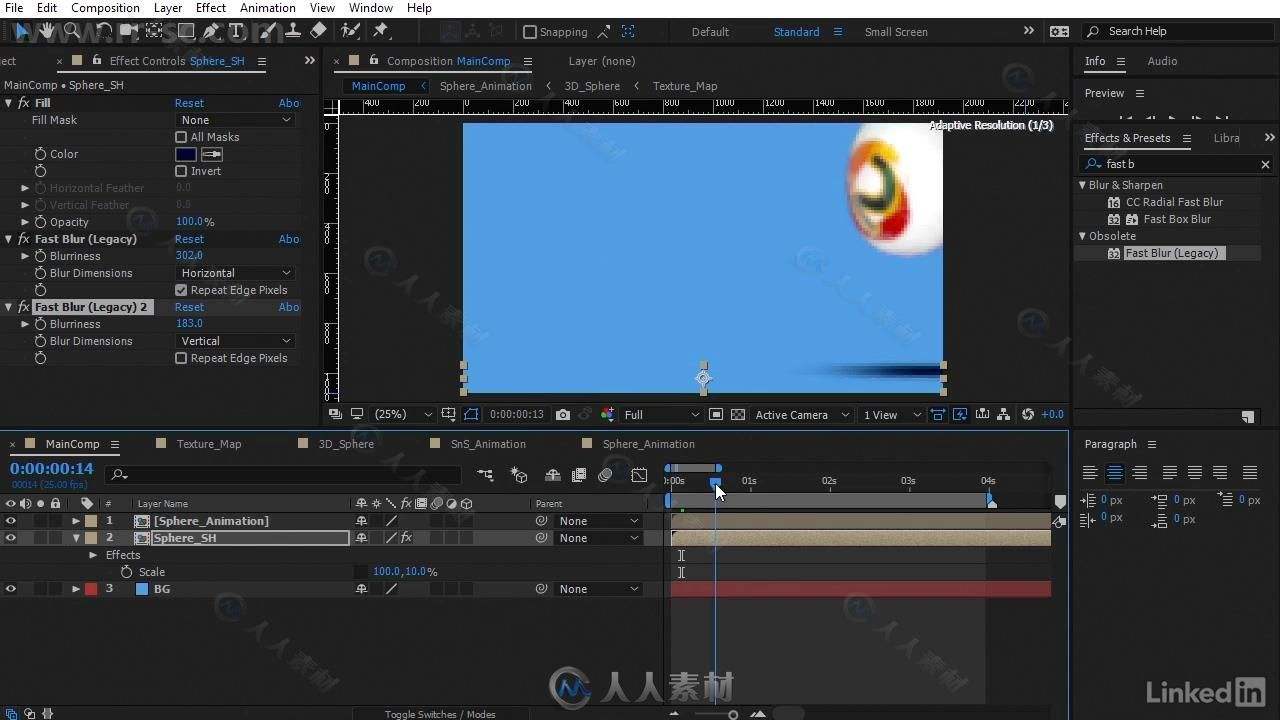The image size is (1280, 720).
Task: Select the Horizontal Type tool
Action: (x=237, y=31)
